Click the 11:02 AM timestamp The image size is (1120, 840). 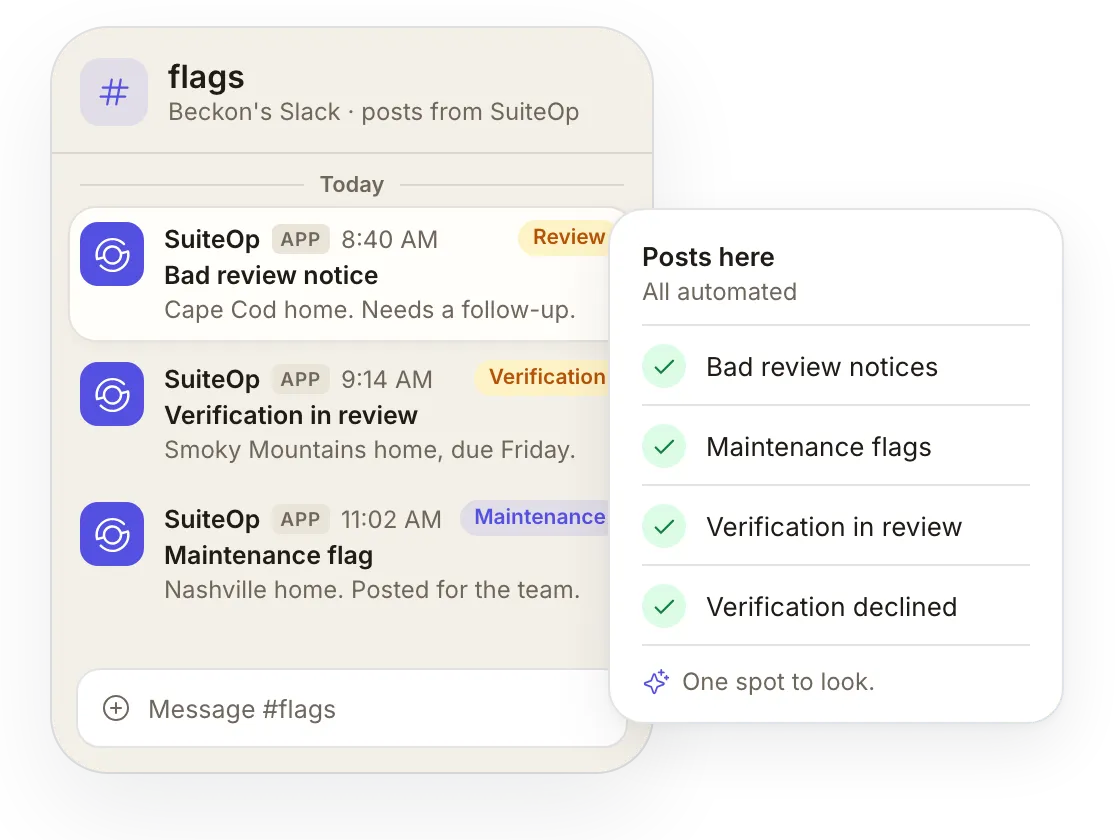pos(391,519)
